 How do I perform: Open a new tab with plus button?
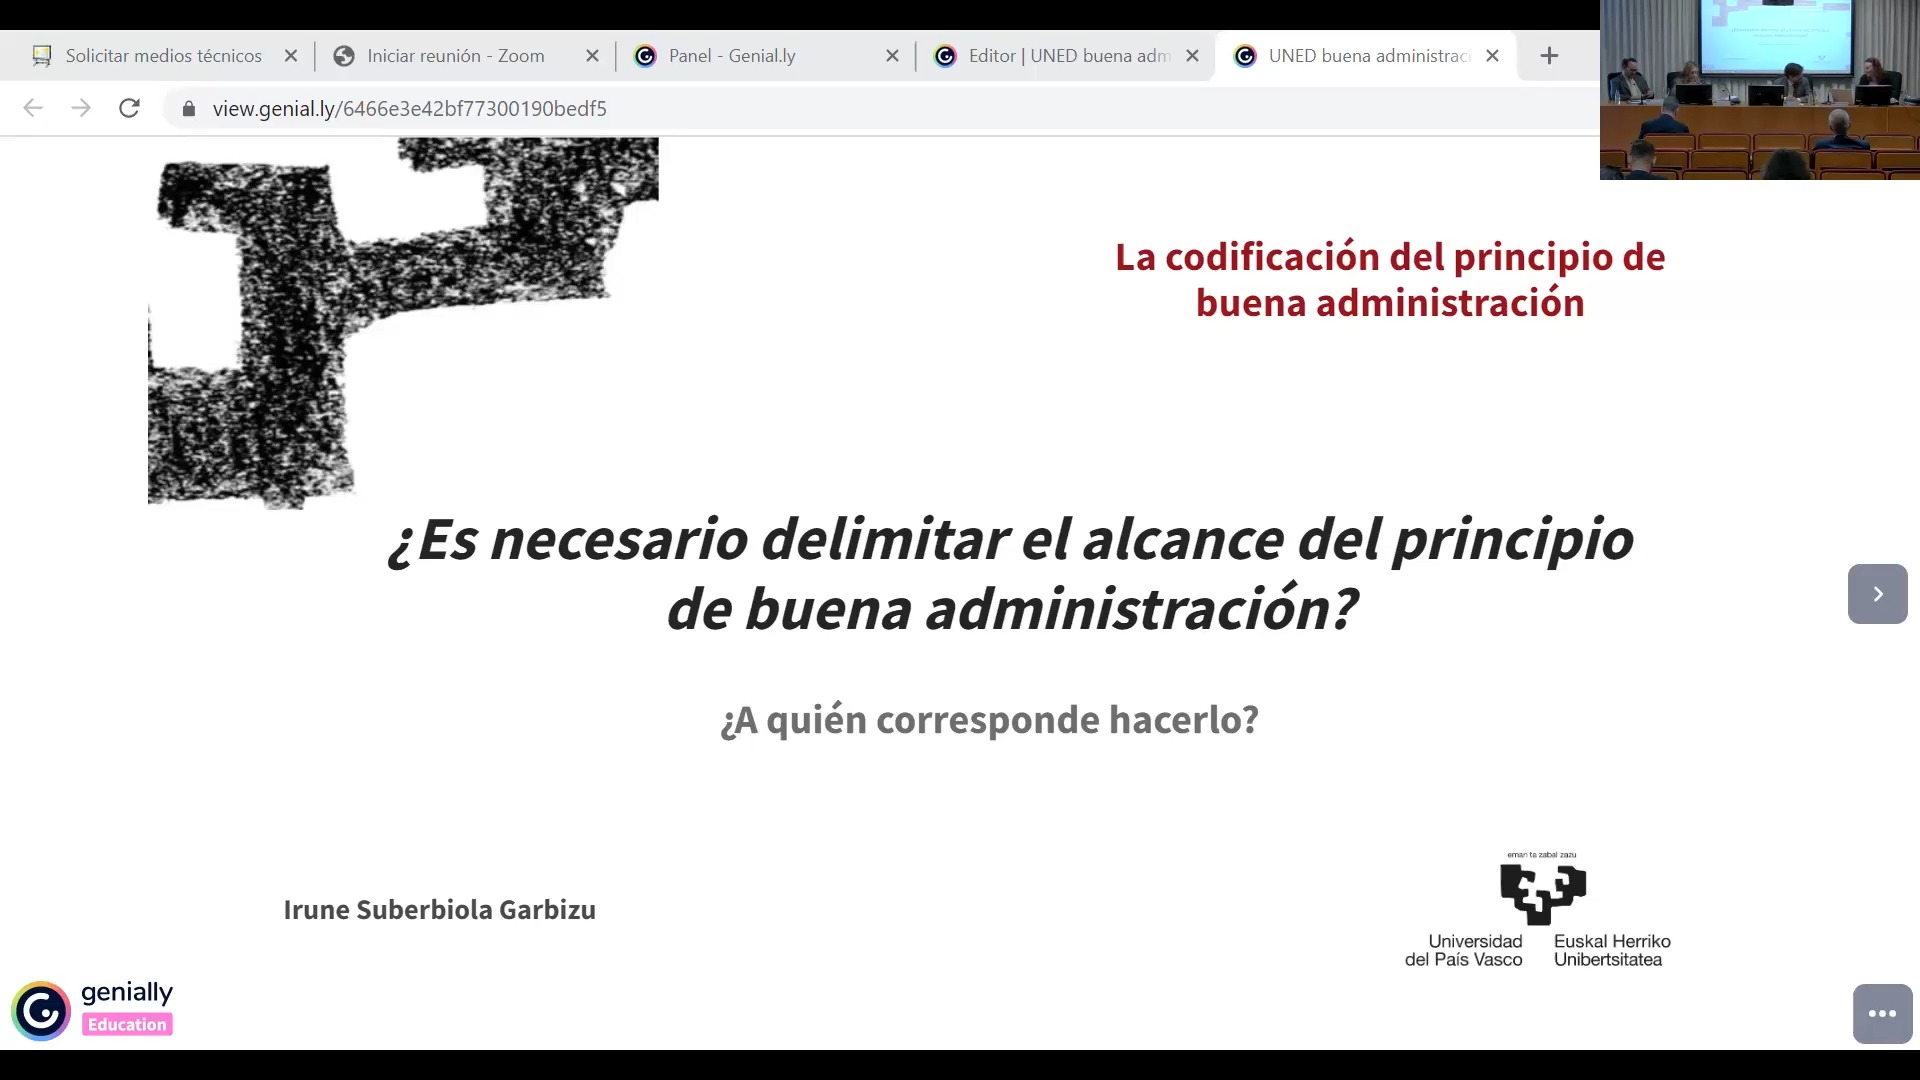(1549, 56)
